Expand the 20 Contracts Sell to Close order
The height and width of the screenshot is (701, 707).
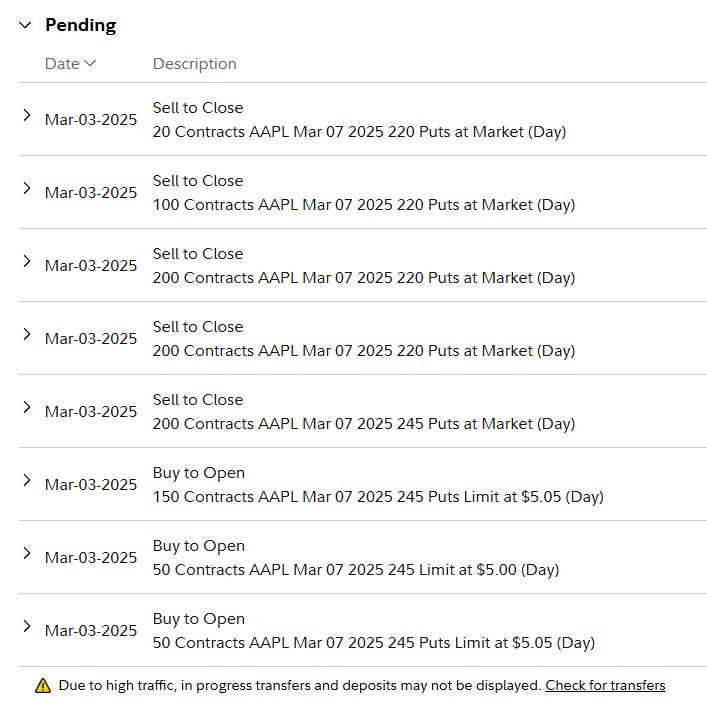27,115
